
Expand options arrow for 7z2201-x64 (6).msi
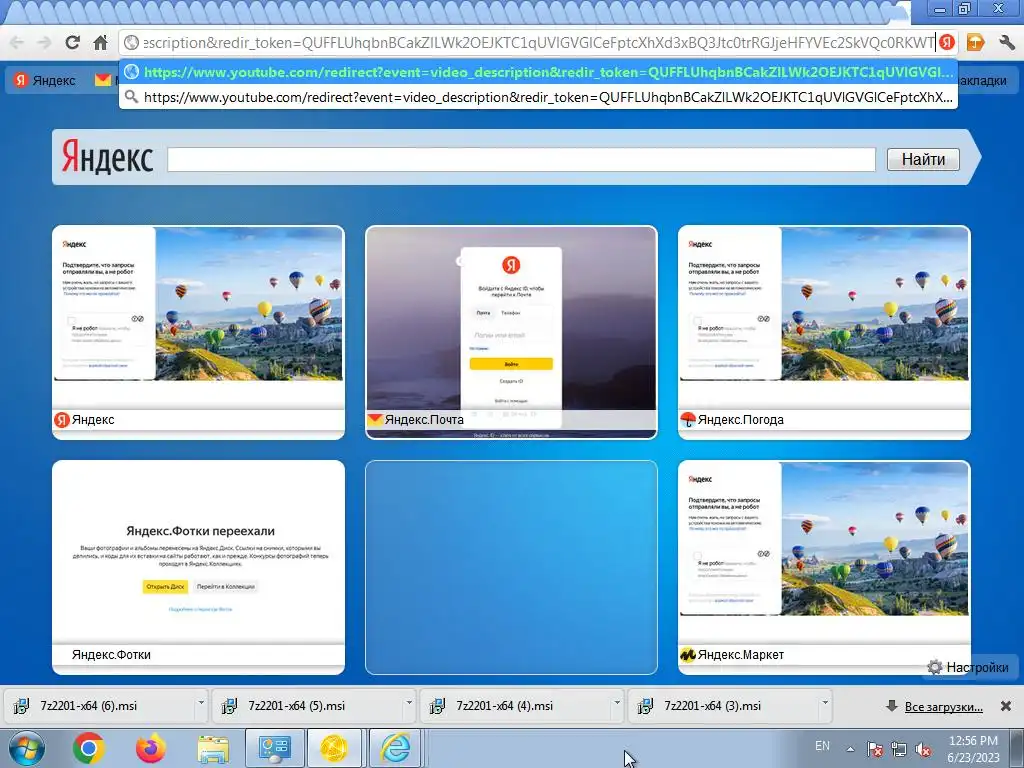[200, 703]
